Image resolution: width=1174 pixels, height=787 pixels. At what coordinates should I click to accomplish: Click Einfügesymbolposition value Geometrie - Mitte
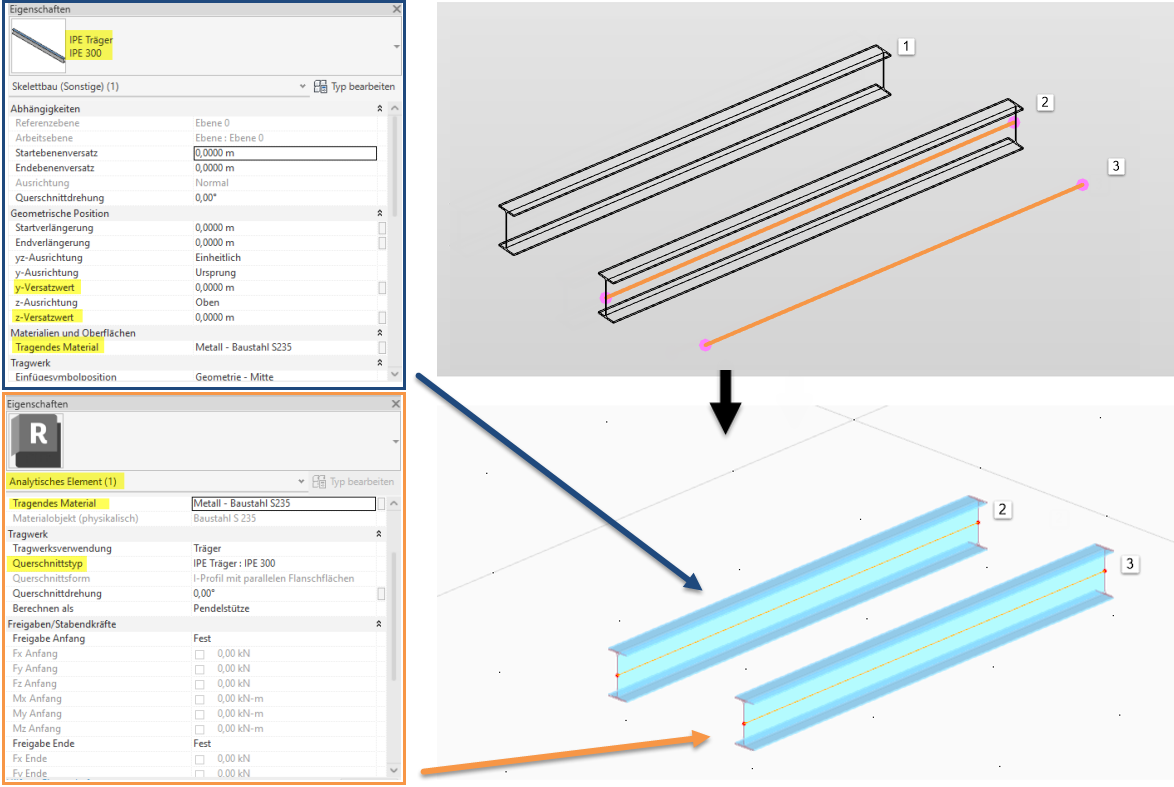point(234,377)
